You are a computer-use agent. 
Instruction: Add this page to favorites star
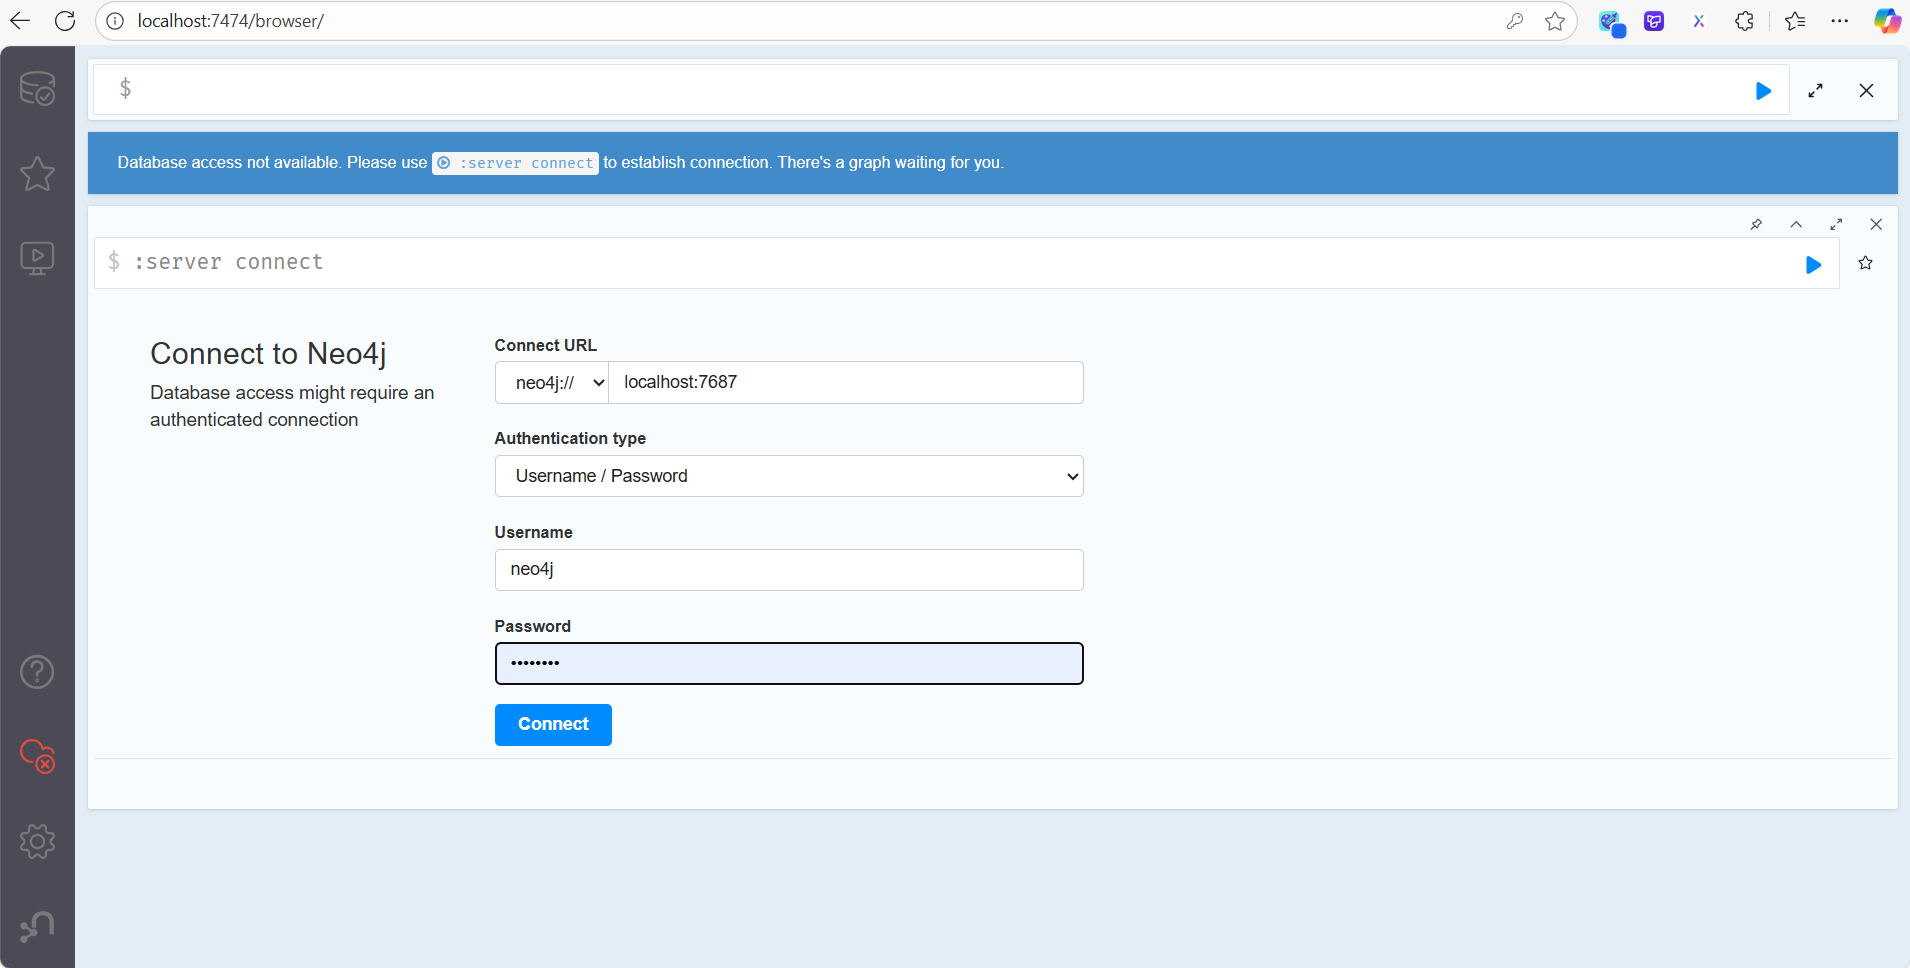click(x=1555, y=21)
